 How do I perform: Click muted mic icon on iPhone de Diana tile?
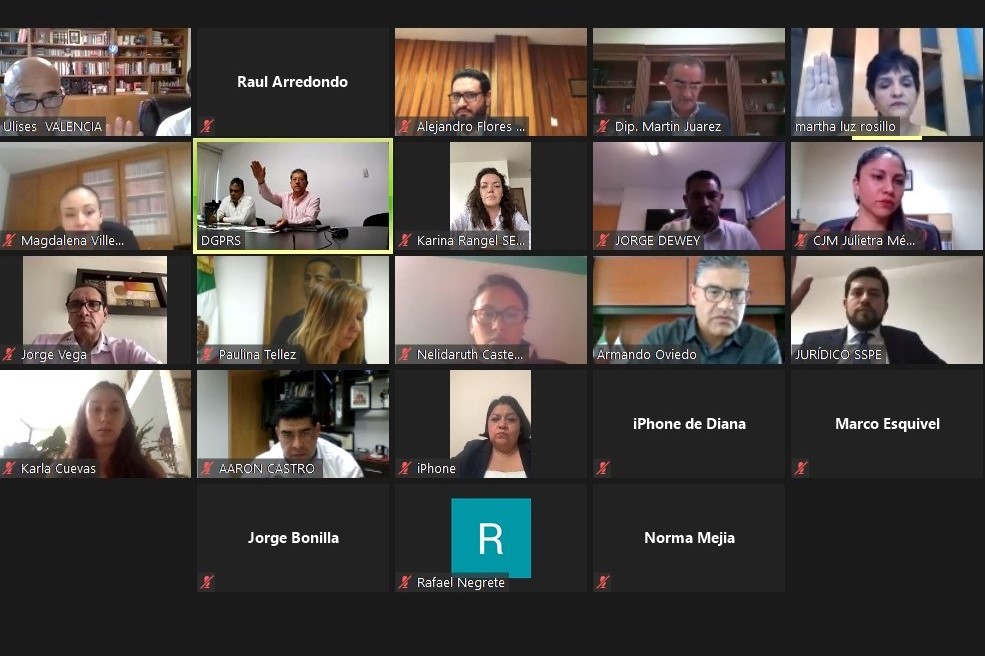603,468
